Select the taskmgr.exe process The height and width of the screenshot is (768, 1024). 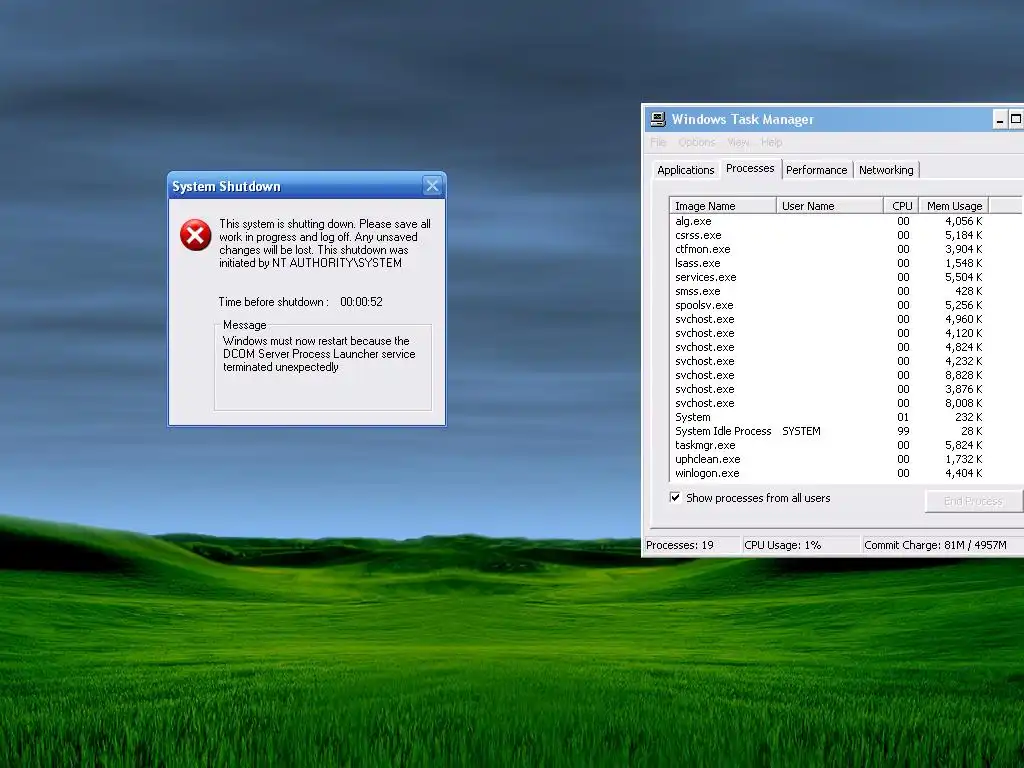(x=829, y=445)
